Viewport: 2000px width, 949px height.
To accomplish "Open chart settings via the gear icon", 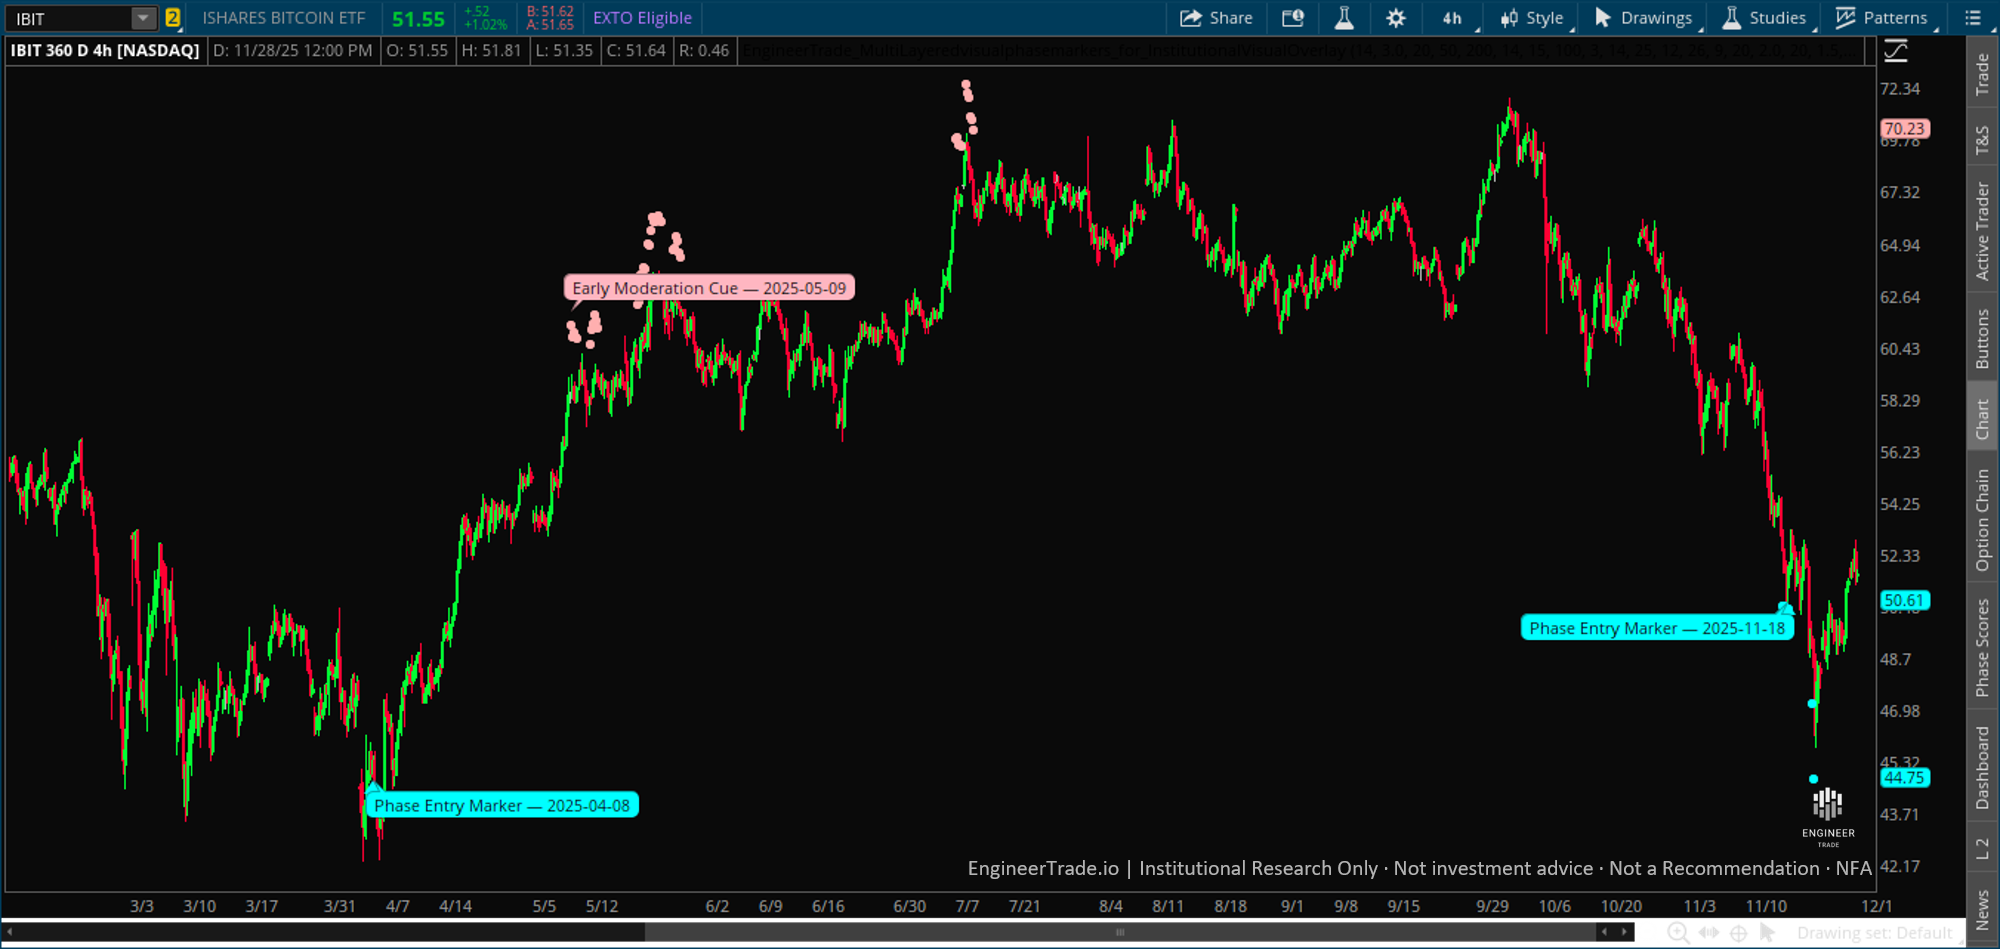I will pos(1395,17).
